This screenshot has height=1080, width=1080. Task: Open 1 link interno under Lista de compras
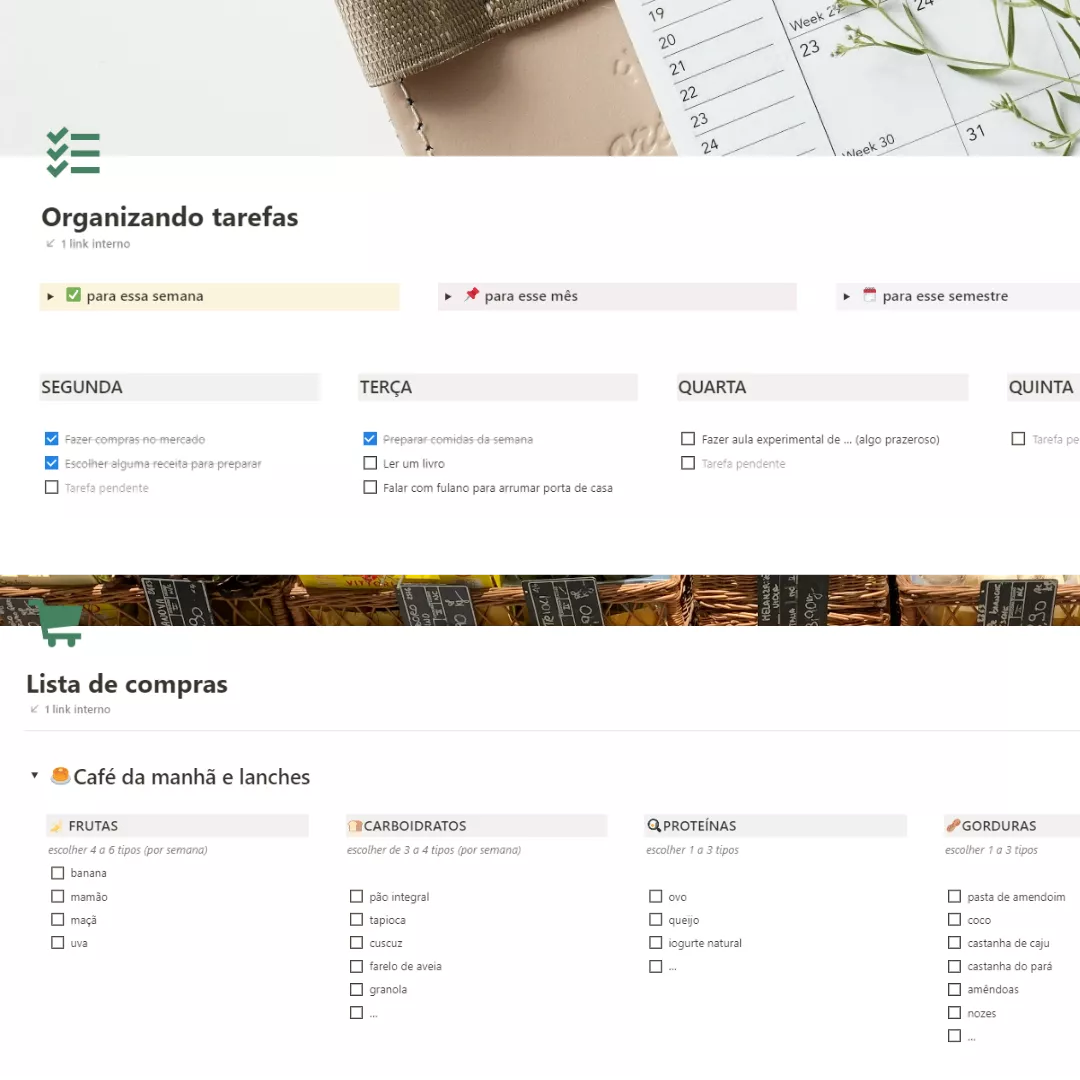(x=78, y=709)
